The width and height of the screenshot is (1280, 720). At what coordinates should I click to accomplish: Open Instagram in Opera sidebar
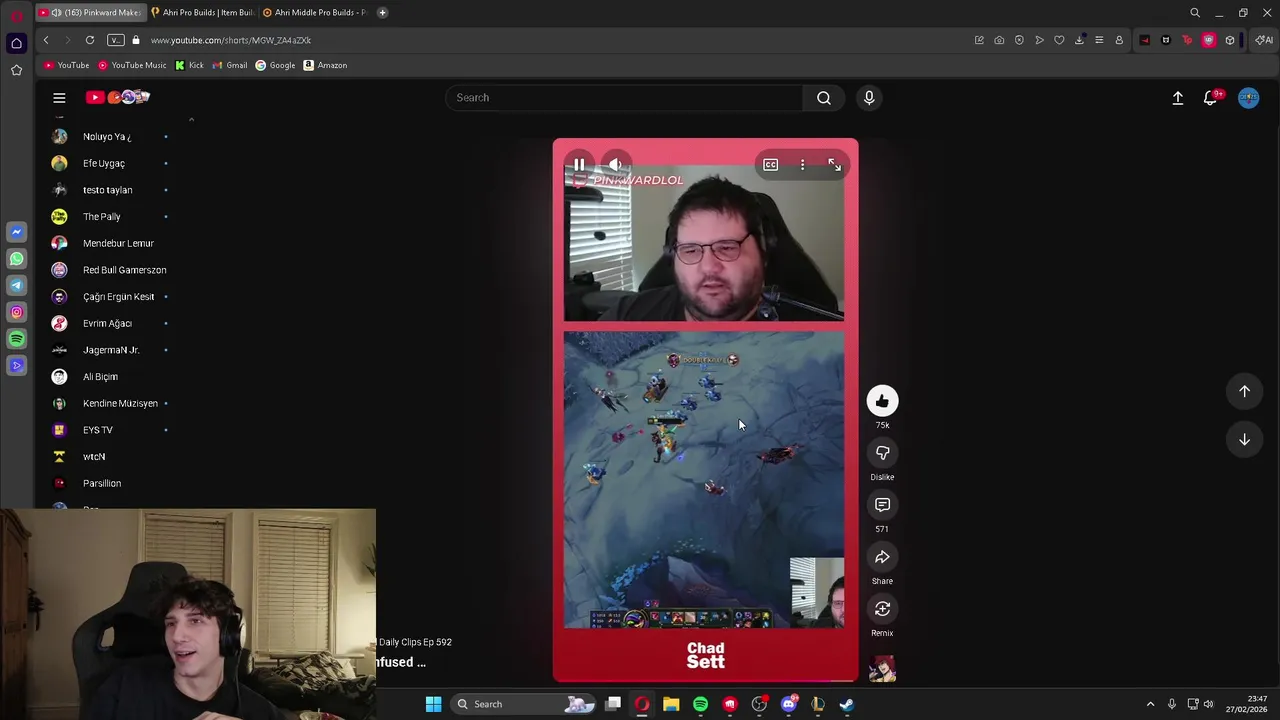coord(16,312)
